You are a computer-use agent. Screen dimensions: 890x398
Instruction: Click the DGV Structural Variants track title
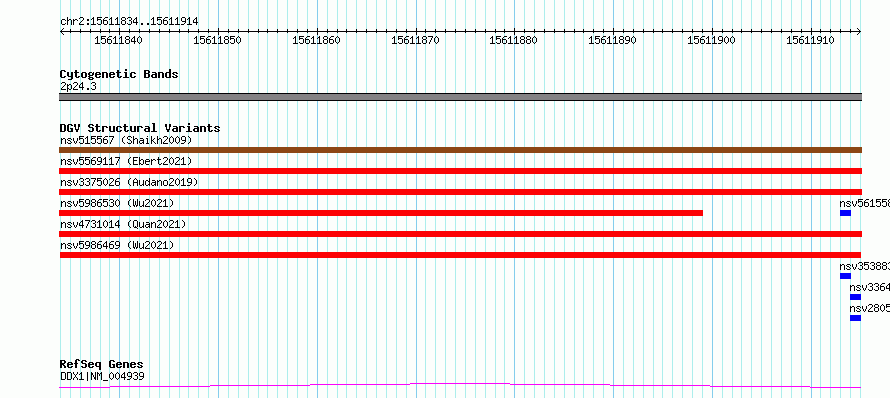[140, 128]
